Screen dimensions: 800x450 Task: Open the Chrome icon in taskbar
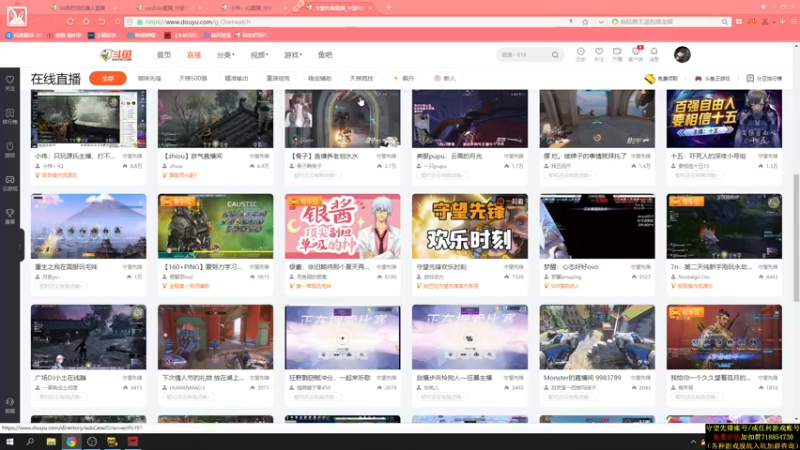point(71,442)
